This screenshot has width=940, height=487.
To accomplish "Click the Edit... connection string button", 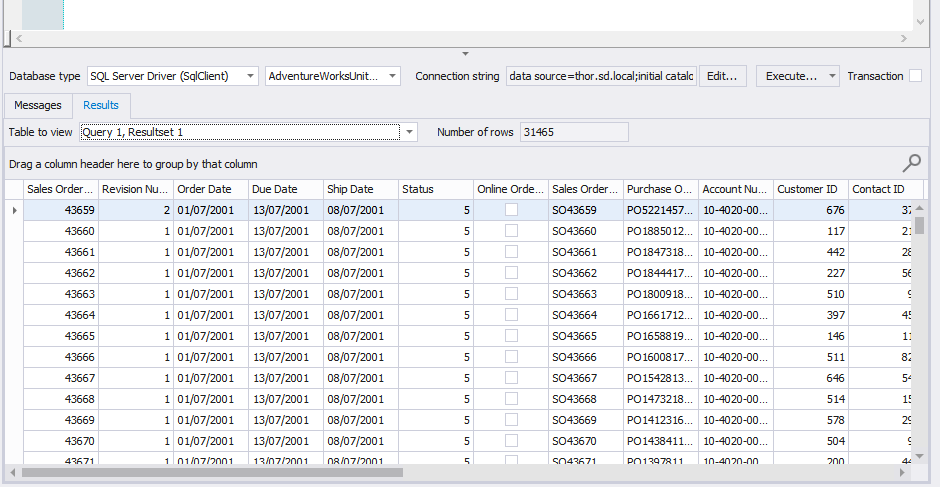I will point(722,76).
